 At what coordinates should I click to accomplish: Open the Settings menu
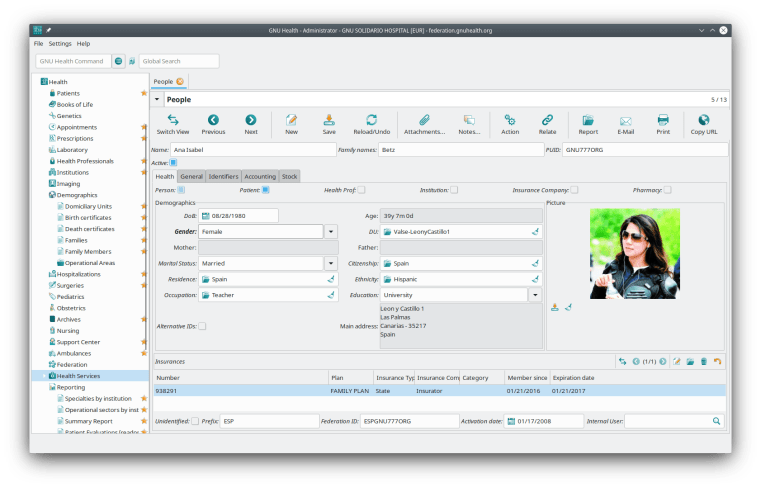click(x=60, y=44)
